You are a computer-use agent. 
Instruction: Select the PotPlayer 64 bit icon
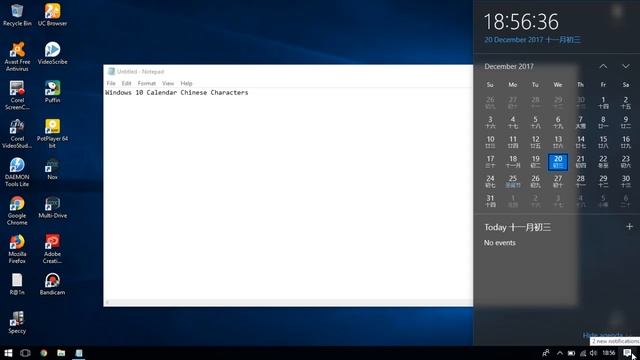52,133
